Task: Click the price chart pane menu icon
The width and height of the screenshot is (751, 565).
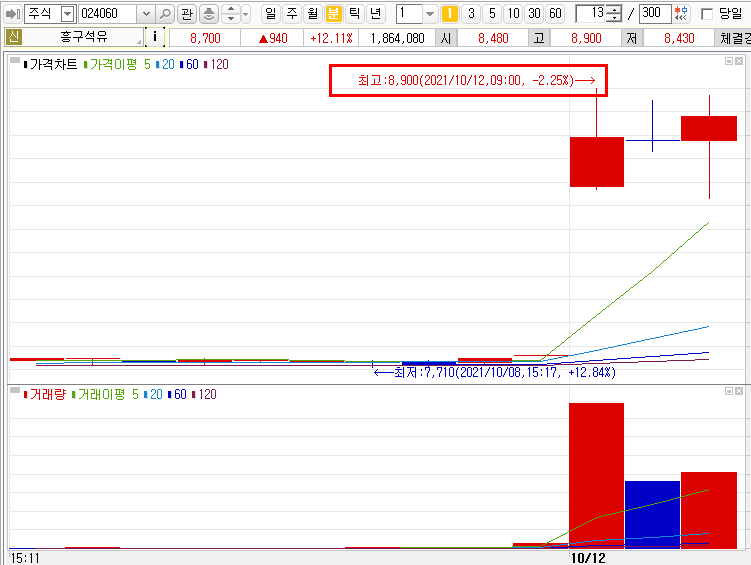Action: click(x=15, y=61)
